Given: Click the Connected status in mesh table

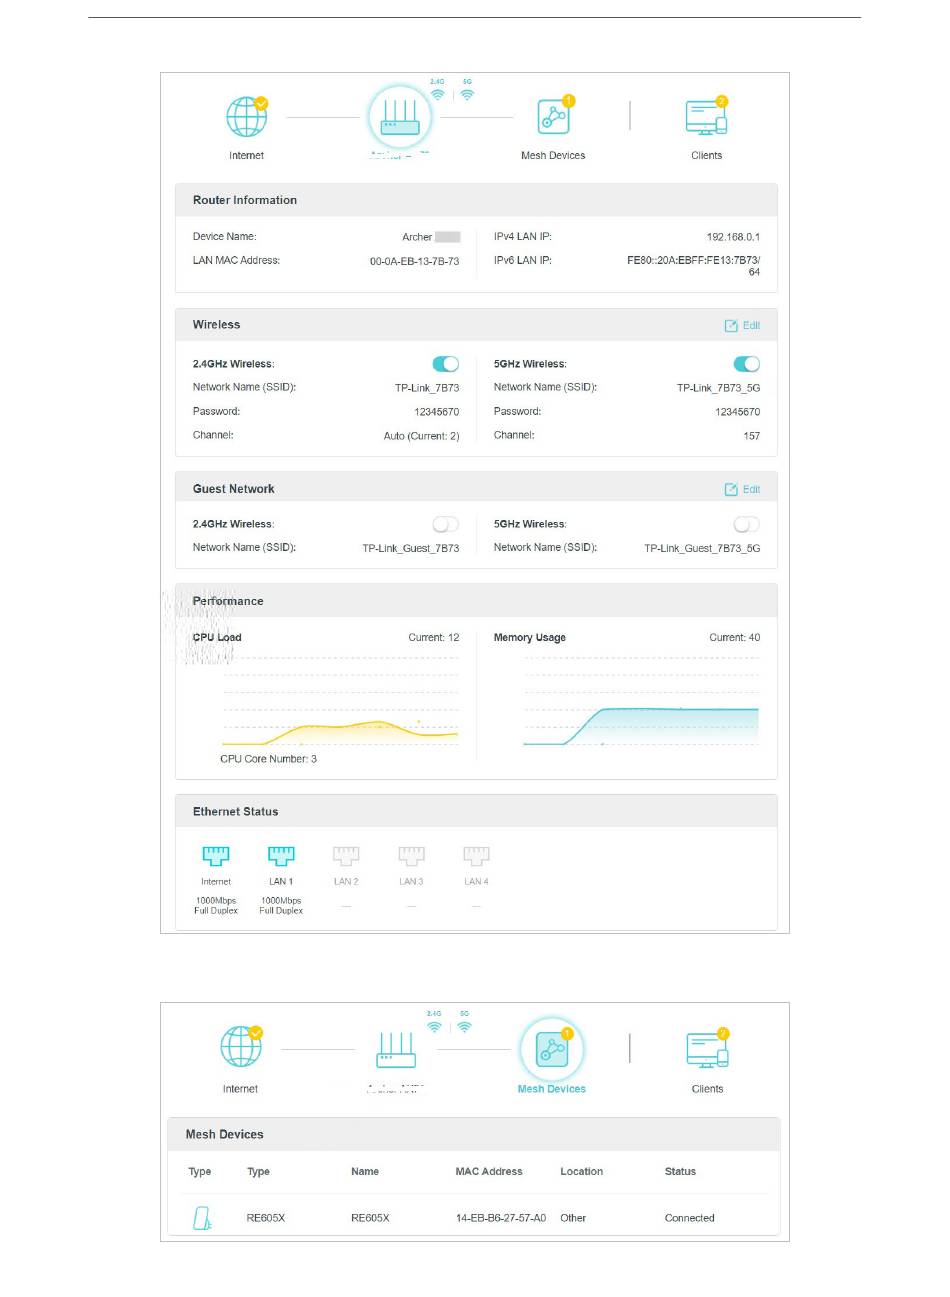Looking at the screenshot, I should pos(690,1218).
